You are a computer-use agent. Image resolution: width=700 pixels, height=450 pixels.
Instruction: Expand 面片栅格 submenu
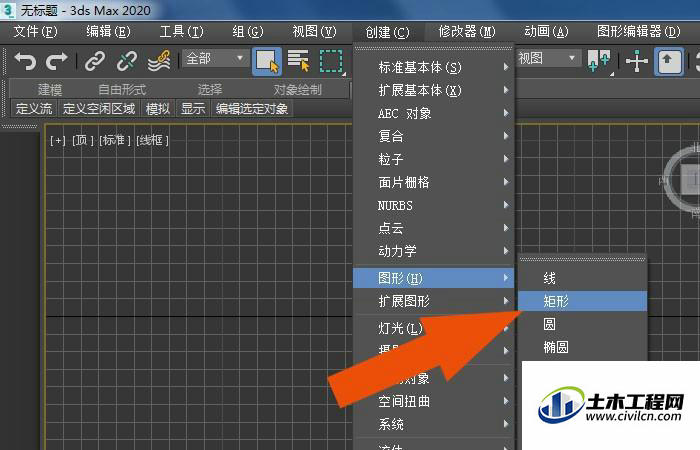click(433, 182)
